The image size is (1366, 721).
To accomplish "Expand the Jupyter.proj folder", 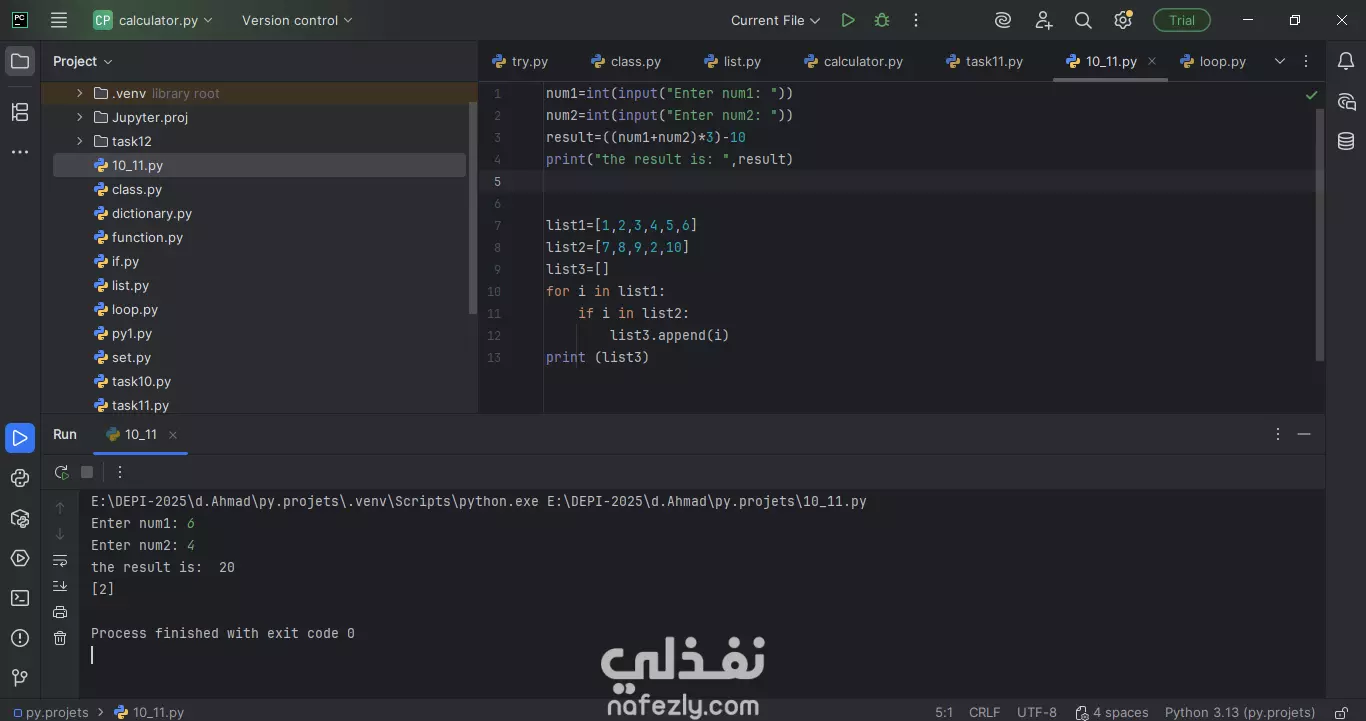I will pyautogui.click(x=80, y=117).
